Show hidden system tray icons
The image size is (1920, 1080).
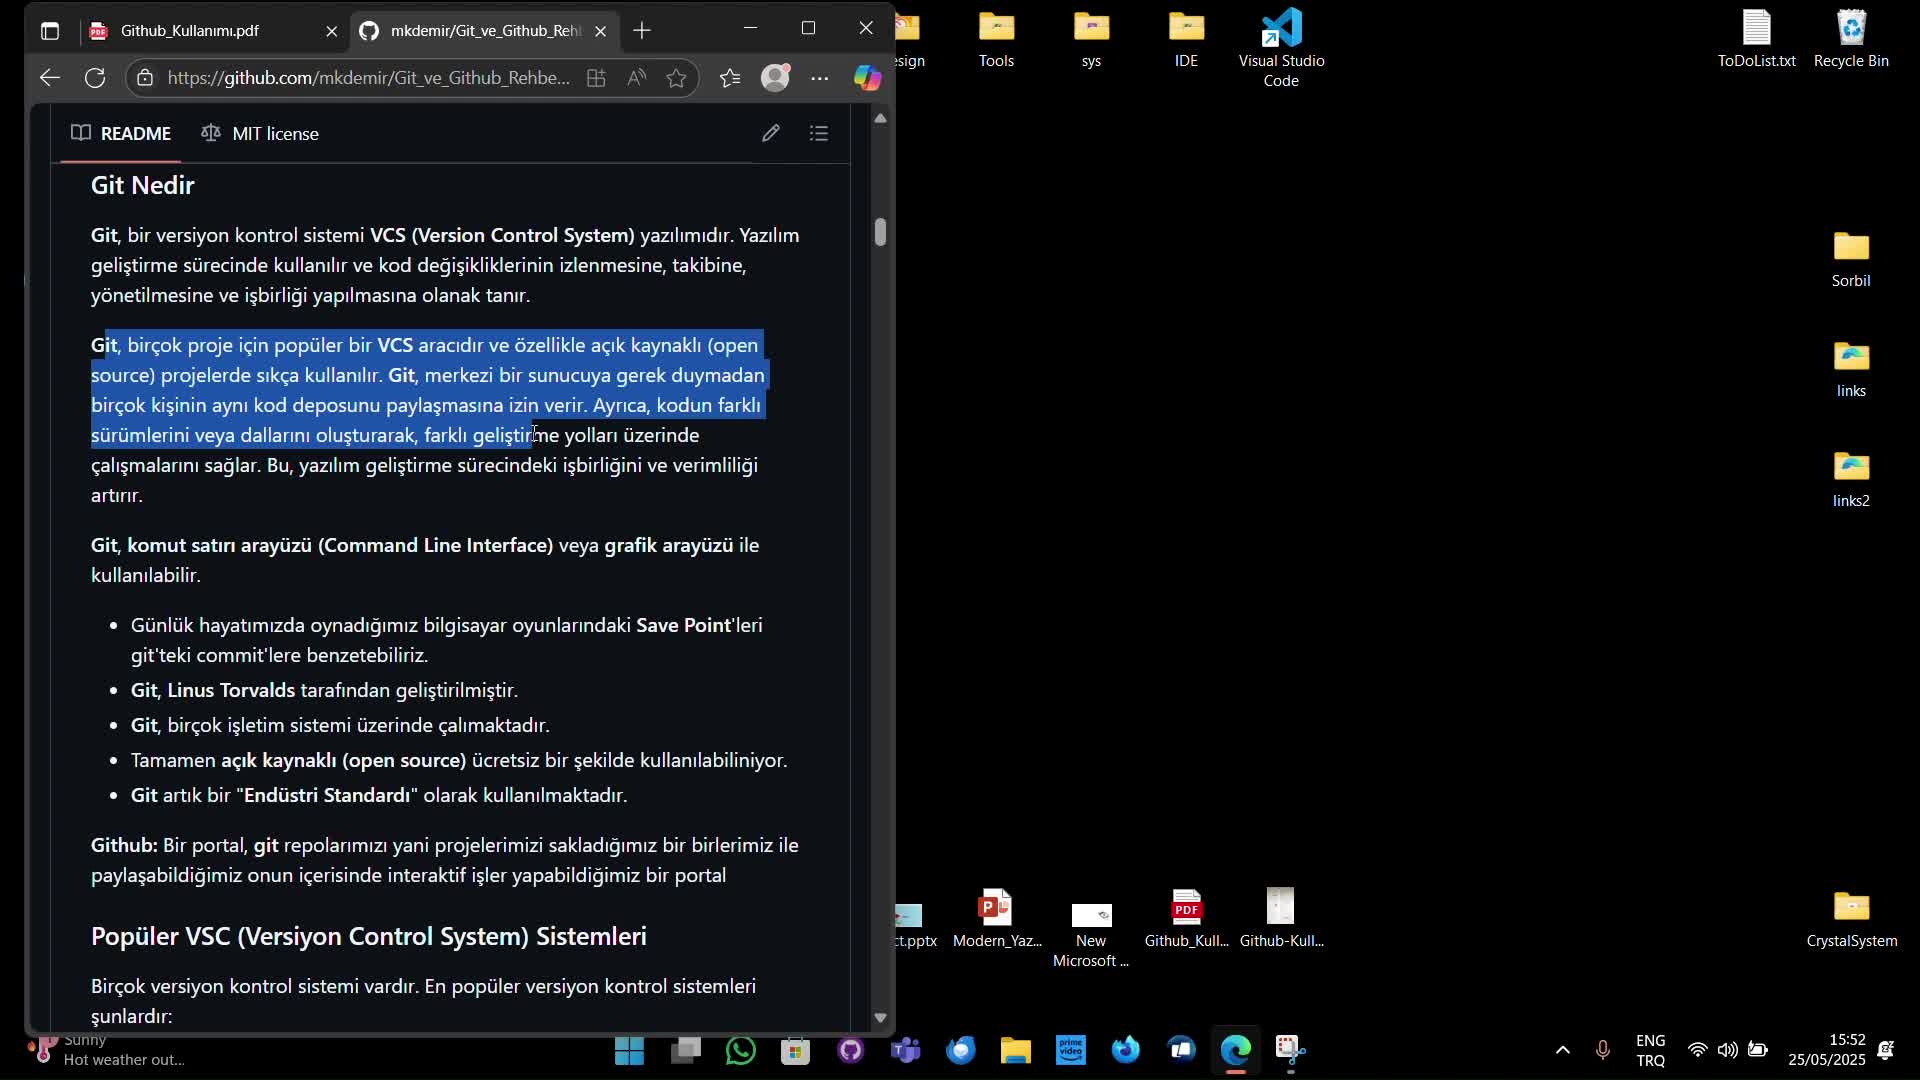(x=1563, y=1050)
